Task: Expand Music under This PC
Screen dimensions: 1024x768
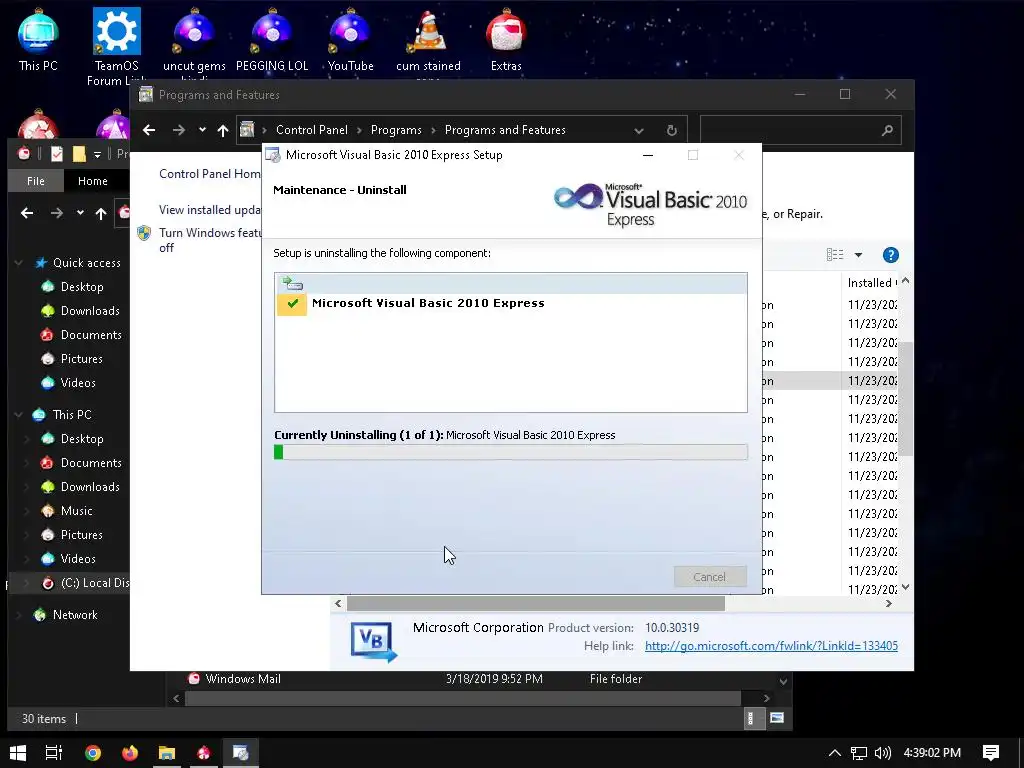Action: point(27,511)
